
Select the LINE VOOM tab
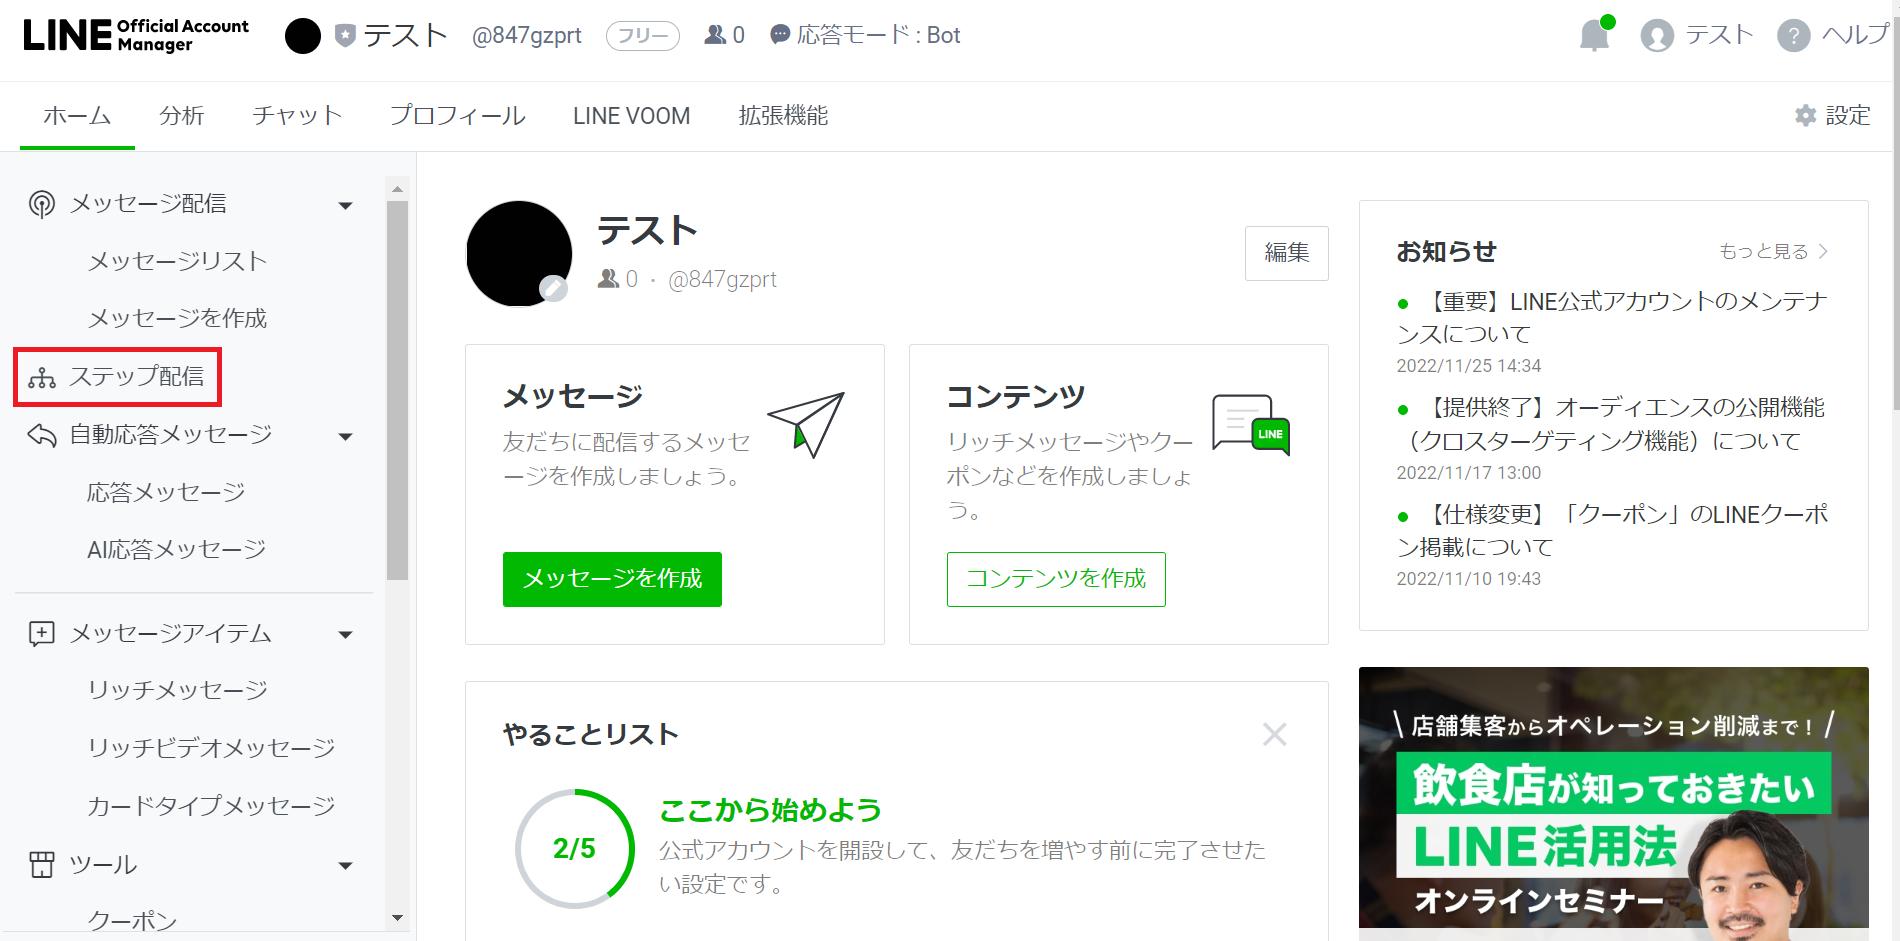[x=632, y=116]
